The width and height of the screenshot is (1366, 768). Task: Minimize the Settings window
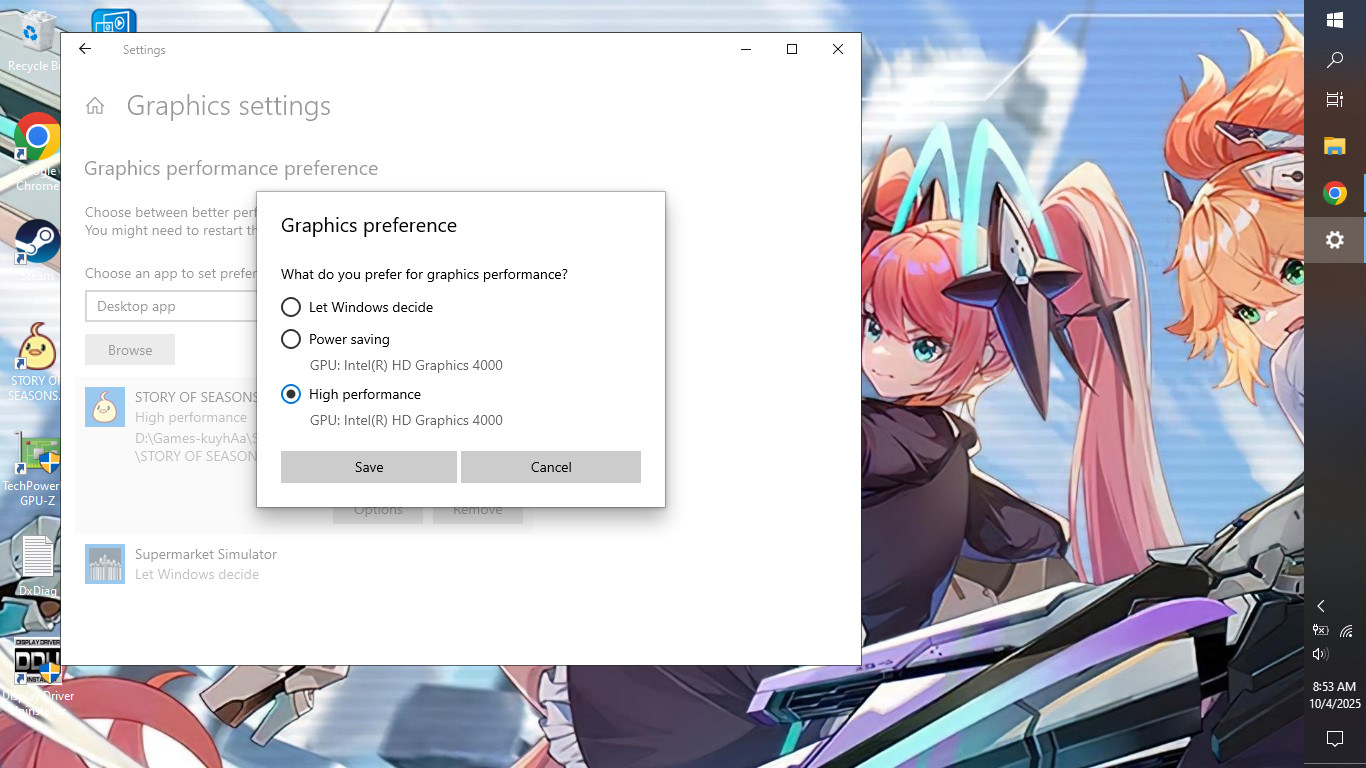[746, 49]
